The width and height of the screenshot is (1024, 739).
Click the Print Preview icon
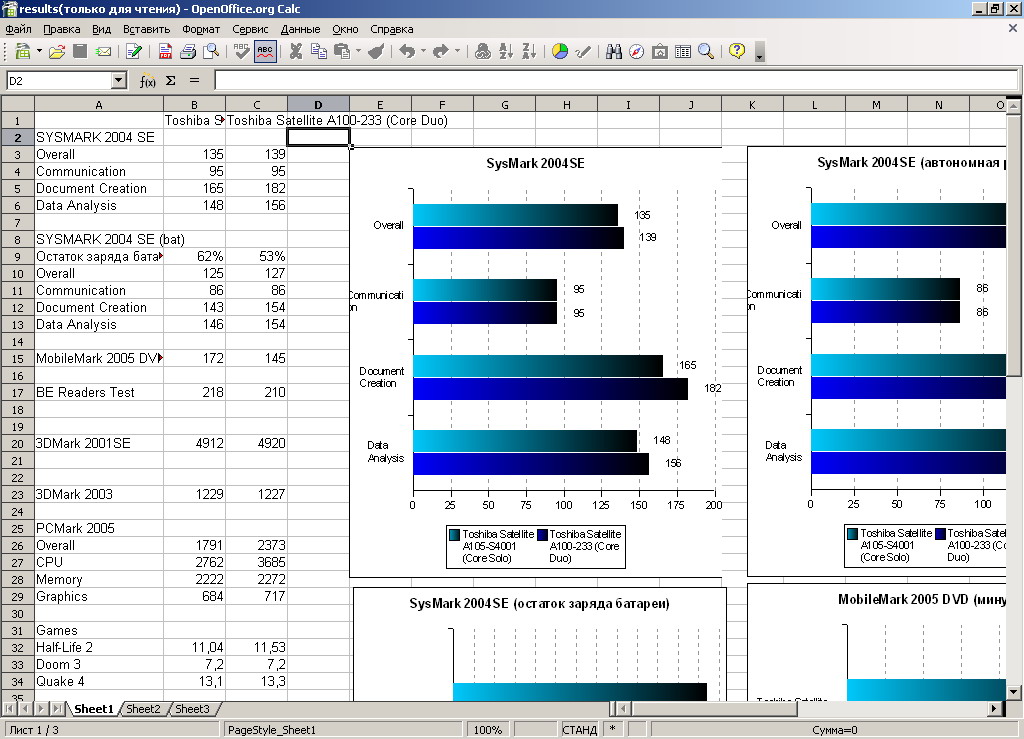(x=211, y=51)
